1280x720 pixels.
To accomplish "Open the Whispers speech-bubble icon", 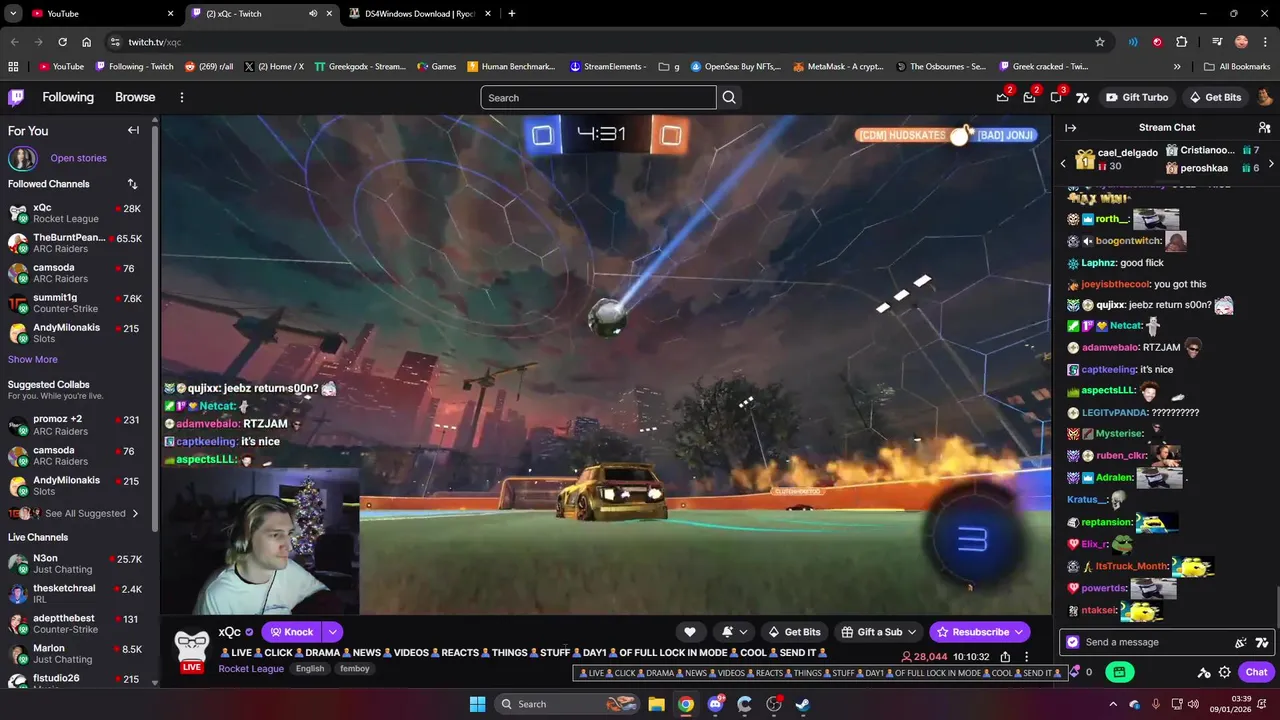I will tap(1056, 97).
